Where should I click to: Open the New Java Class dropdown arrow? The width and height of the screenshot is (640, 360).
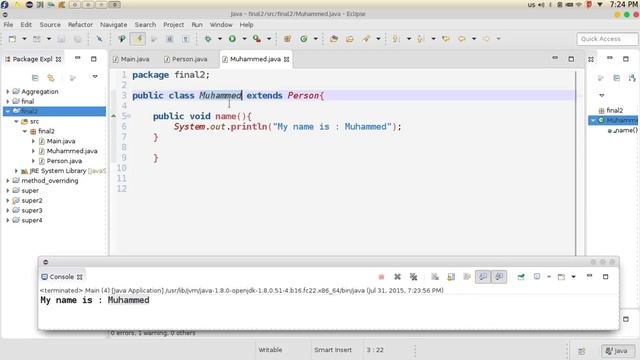[316, 39]
